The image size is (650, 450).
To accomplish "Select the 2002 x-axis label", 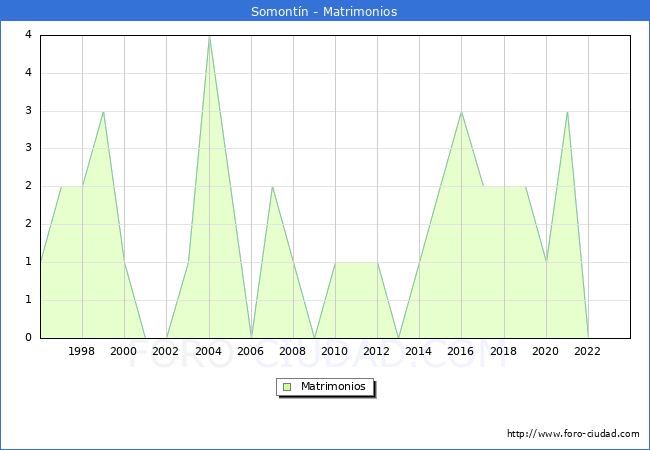I will pos(166,351).
